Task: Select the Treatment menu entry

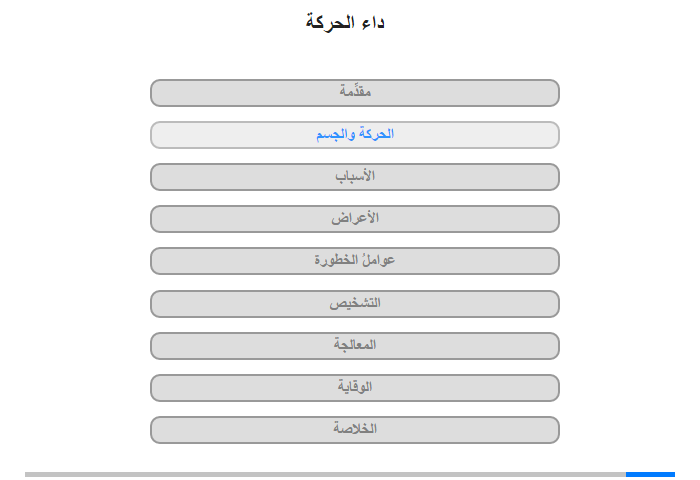Action: click(355, 346)
